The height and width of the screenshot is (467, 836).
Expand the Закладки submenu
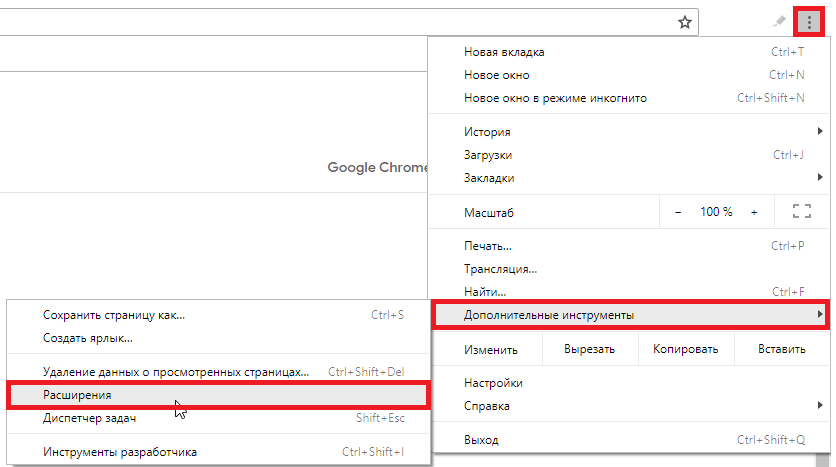click(x=630, y=178)
